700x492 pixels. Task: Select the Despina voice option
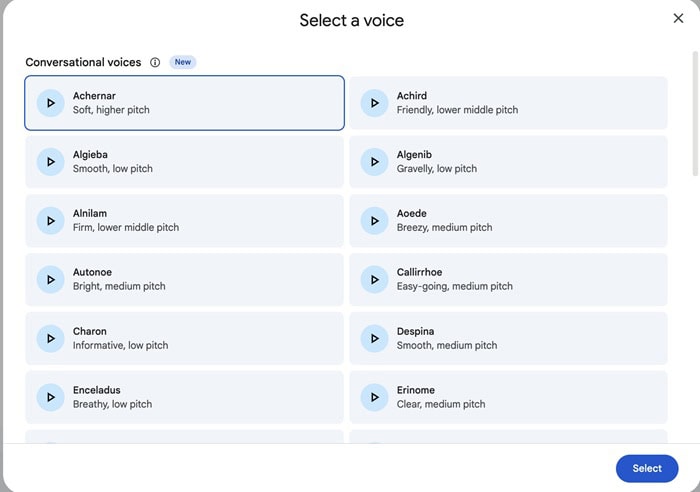click(520, 338)
